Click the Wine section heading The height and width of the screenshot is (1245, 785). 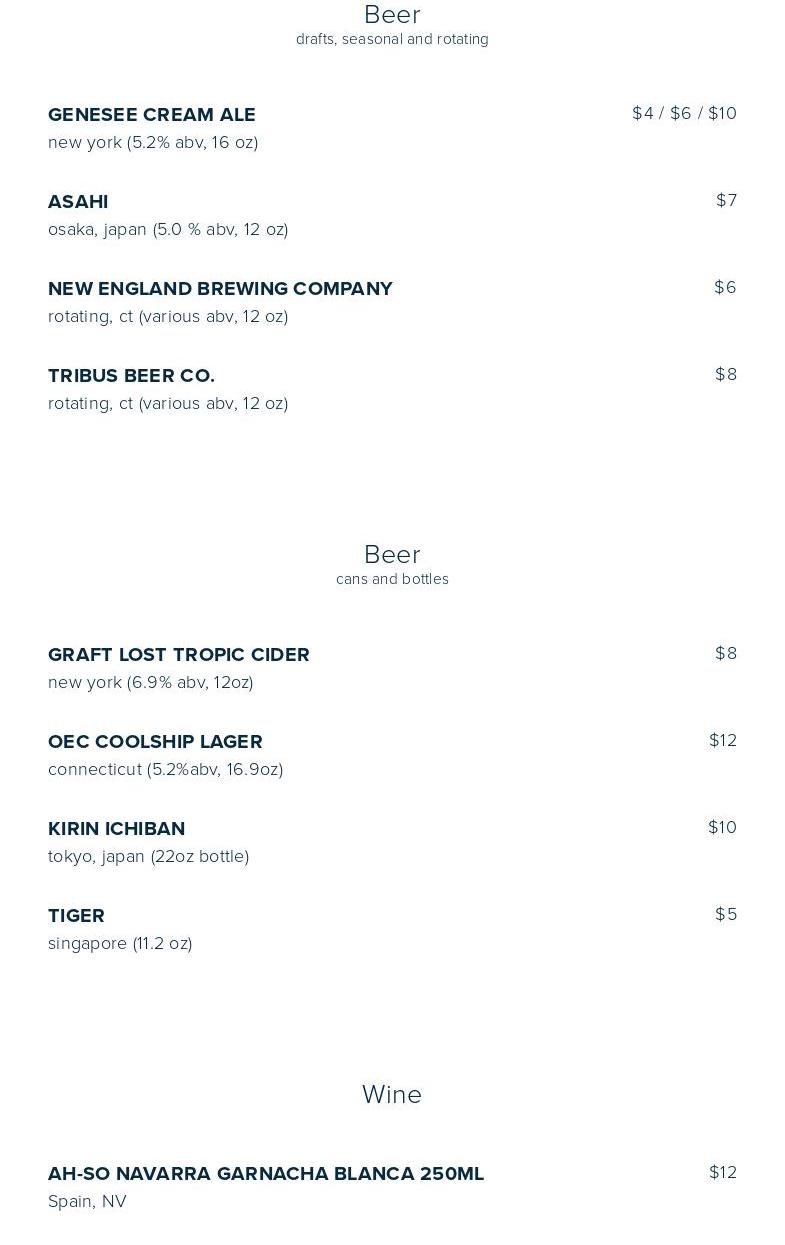click(x=392, y=1095)
